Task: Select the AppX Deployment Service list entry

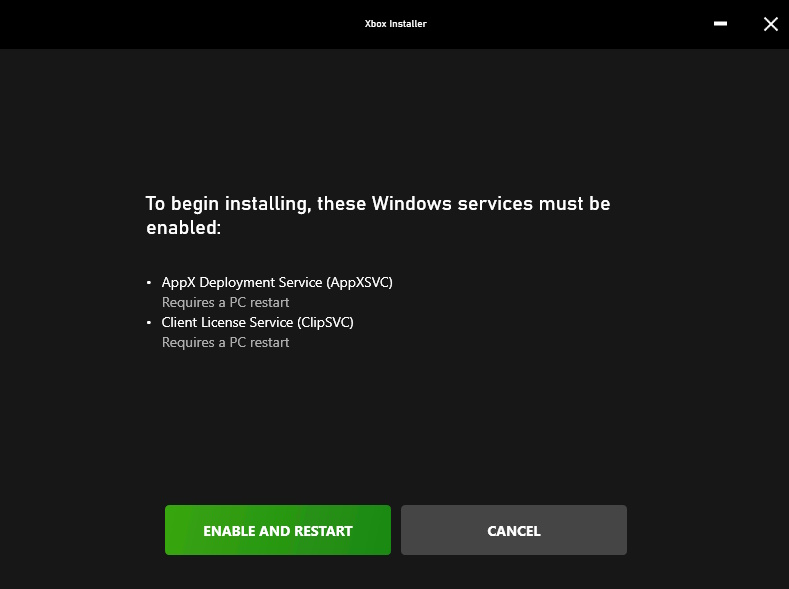Action: (x=277, y=283)
